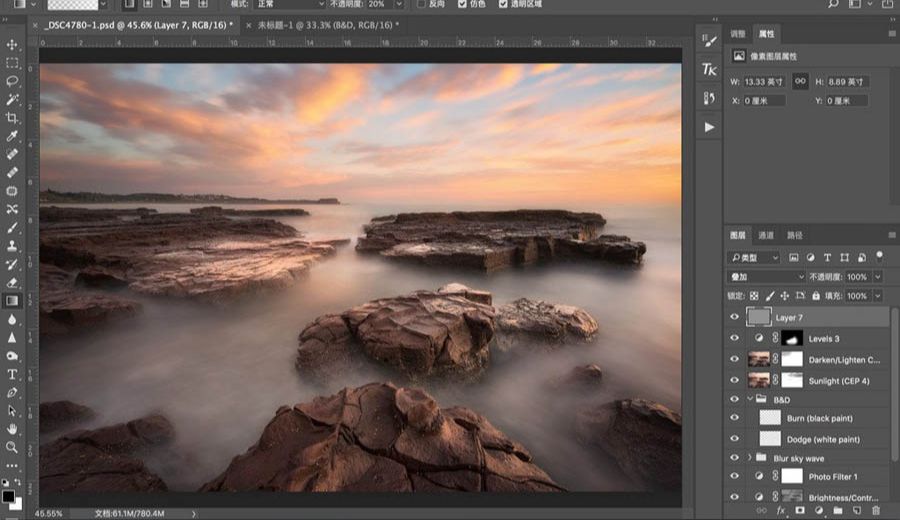Switch to the 调整 adjustments tab
This screenshot has width=900, height=520.
coord(738,34)
